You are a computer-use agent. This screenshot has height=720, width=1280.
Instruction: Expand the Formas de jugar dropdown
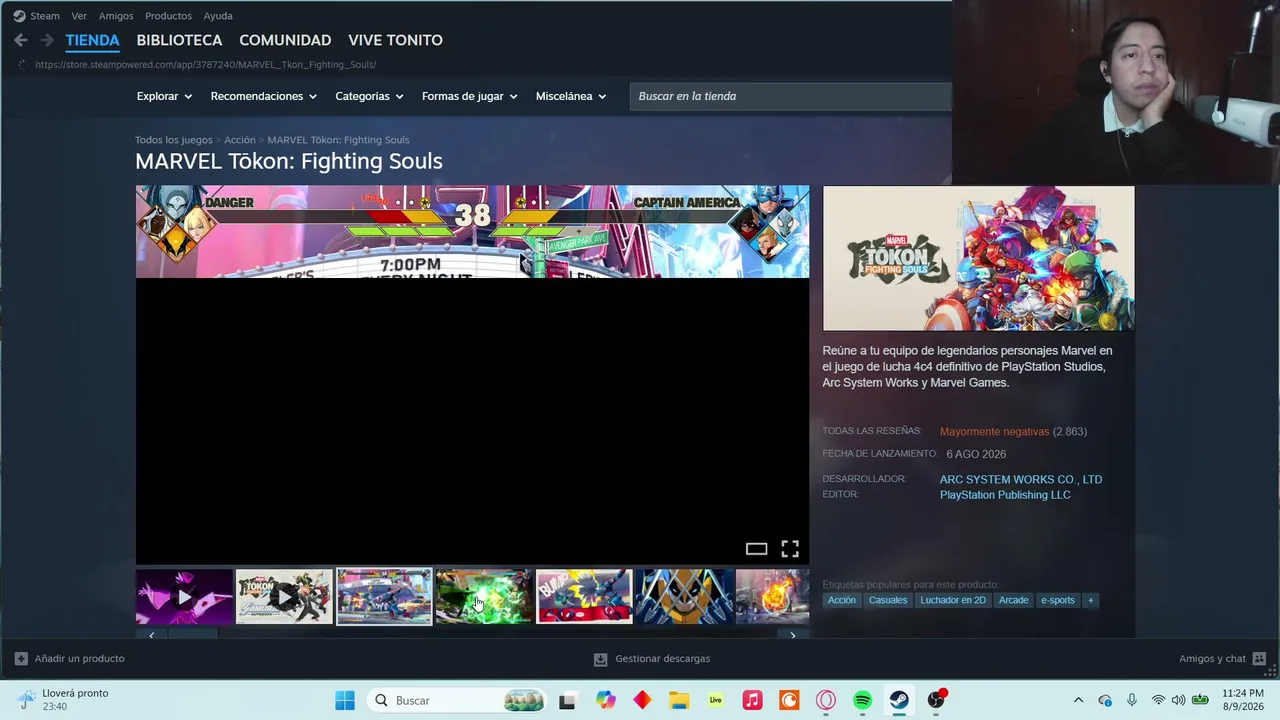[x=469, y=96]
